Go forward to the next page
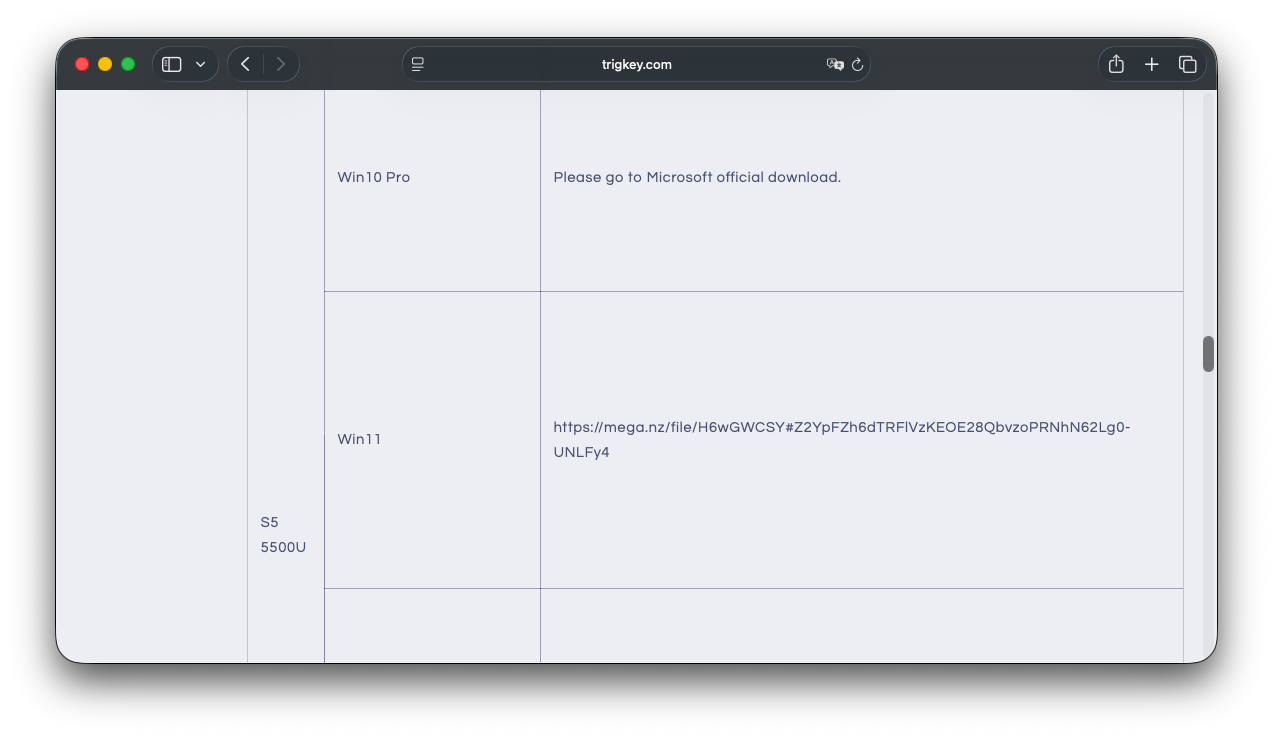 coord(280,64)
